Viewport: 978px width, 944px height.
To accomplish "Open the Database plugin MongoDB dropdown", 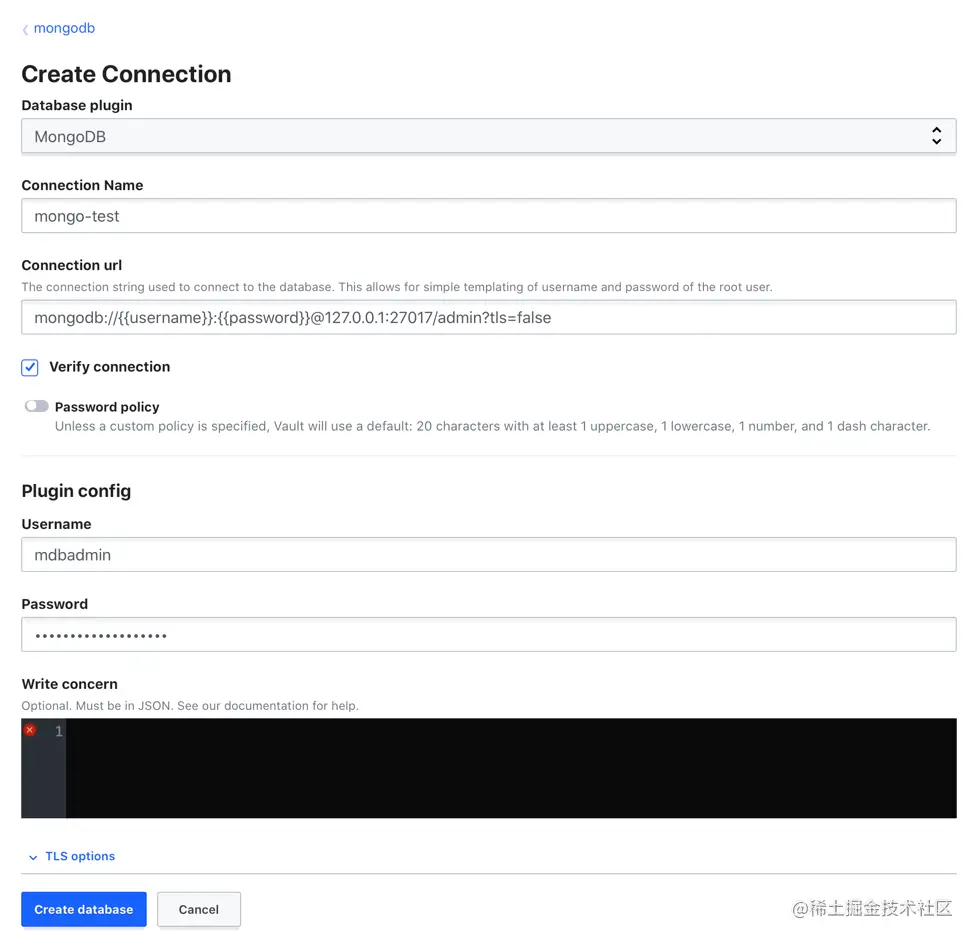I will tap(488, 136).
